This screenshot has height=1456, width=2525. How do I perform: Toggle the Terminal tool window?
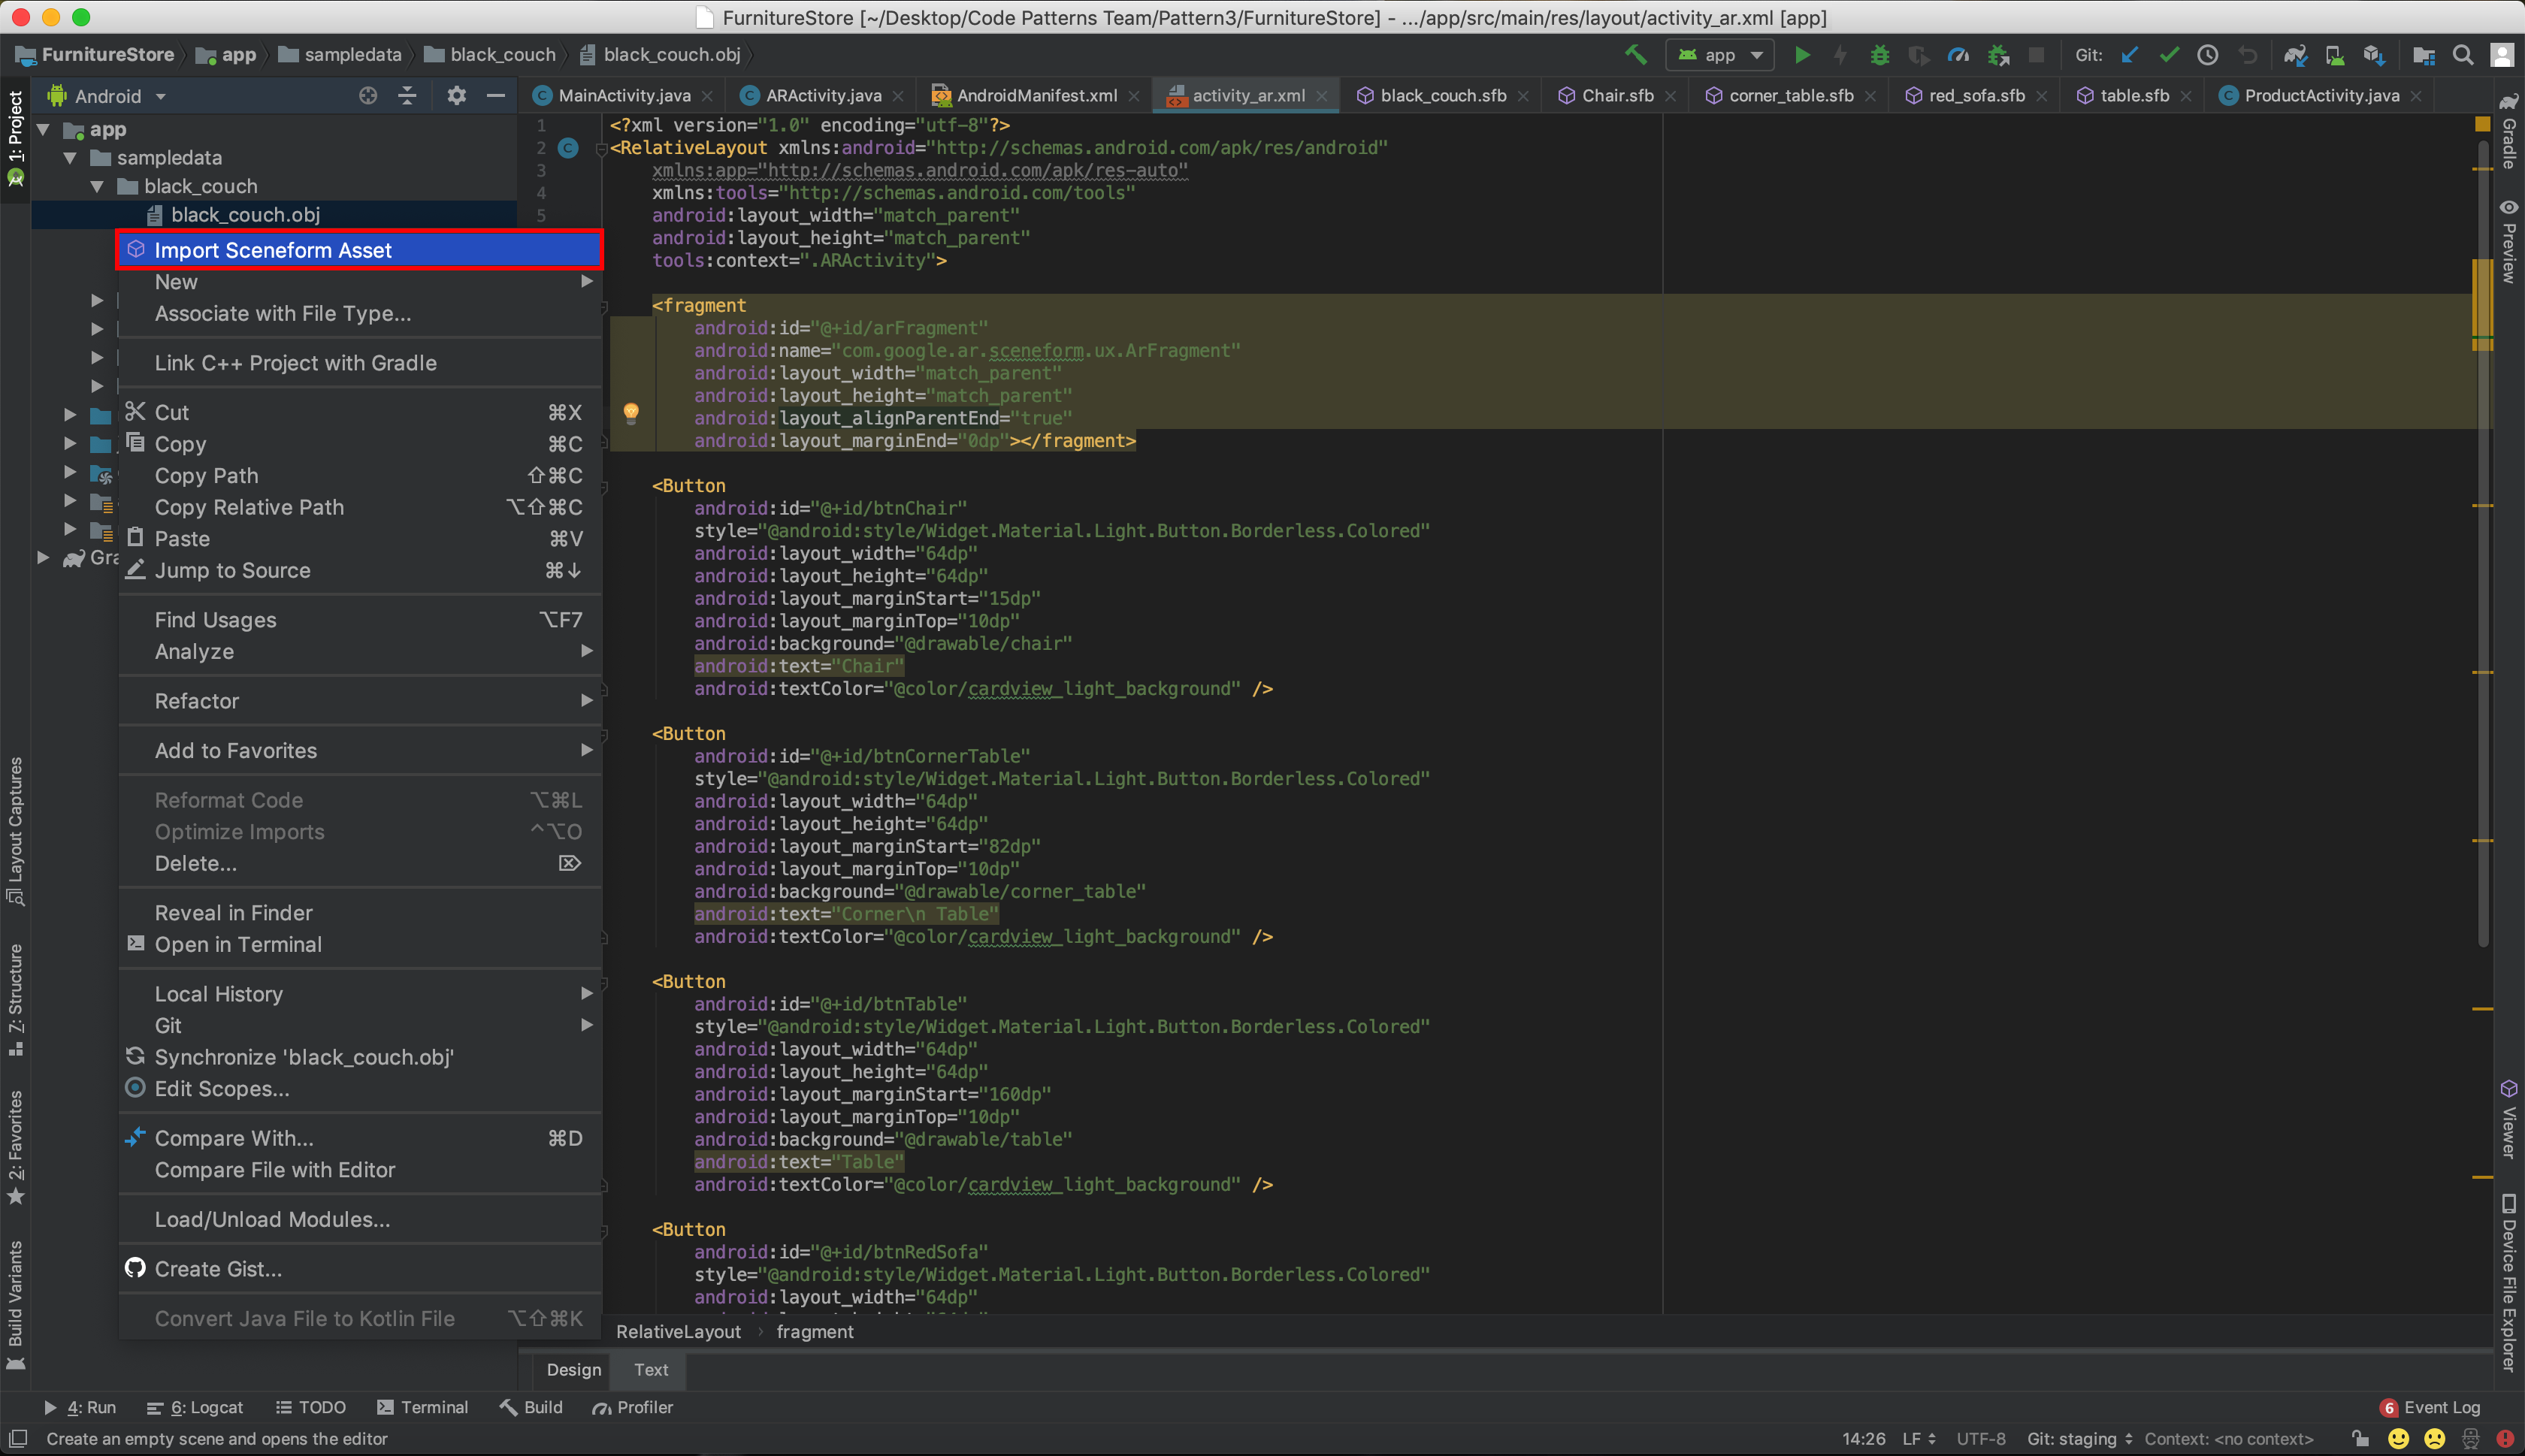[x=422, y=1407]
